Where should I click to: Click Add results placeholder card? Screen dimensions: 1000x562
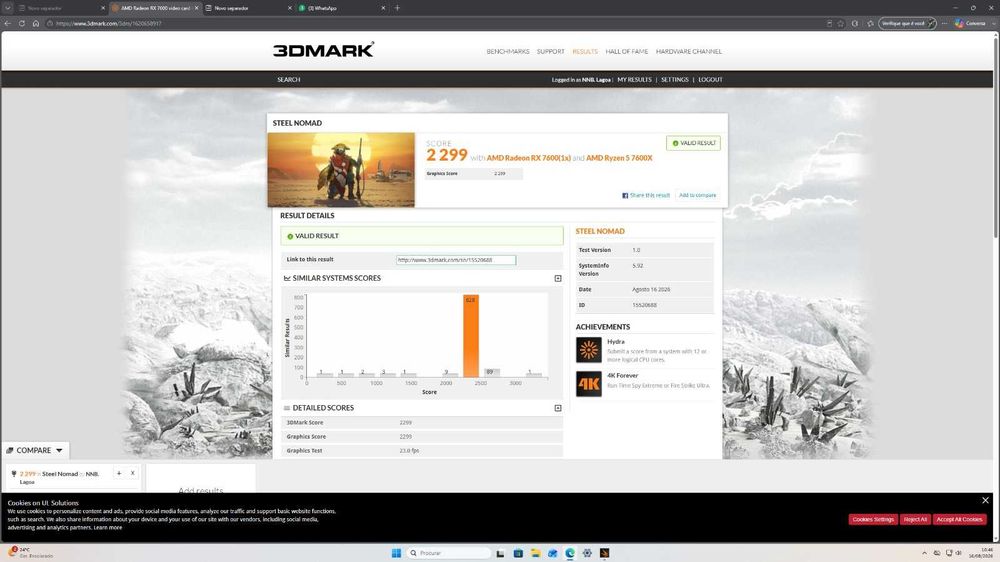[x=201, y=478]
